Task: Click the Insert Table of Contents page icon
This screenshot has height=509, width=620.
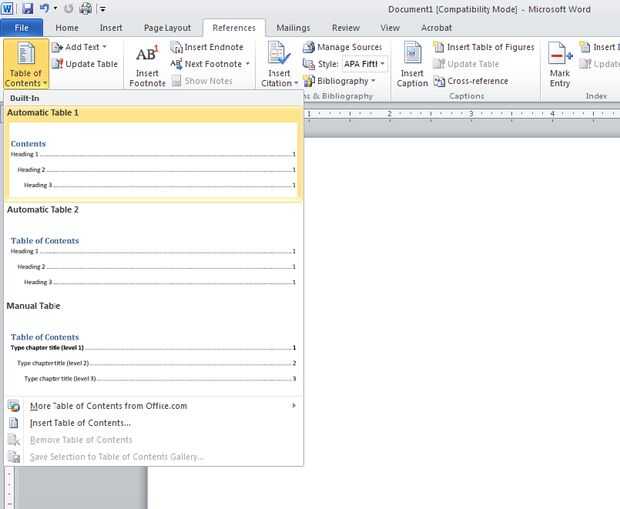Action: [14, 423]
